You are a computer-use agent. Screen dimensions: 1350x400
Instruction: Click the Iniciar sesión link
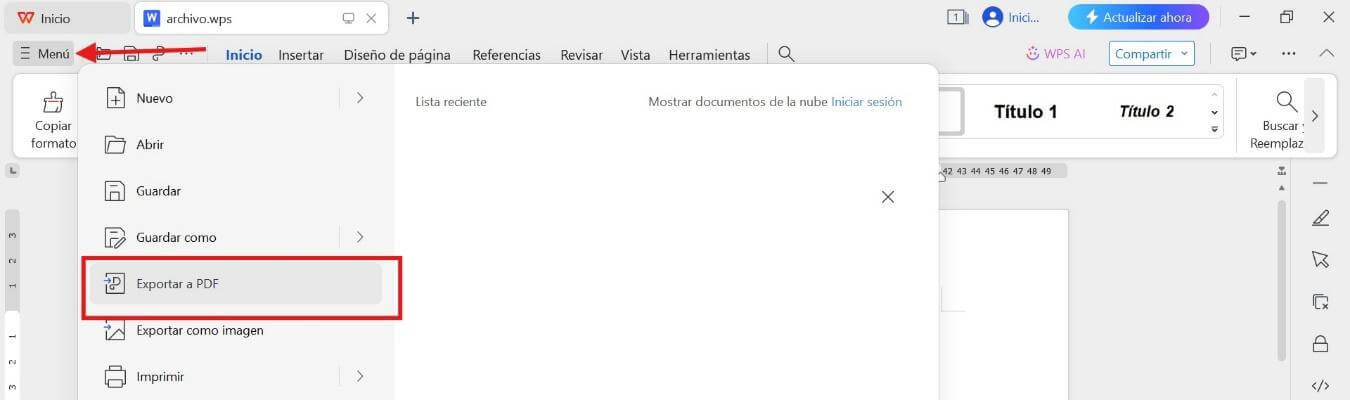[x=866, y=102]
